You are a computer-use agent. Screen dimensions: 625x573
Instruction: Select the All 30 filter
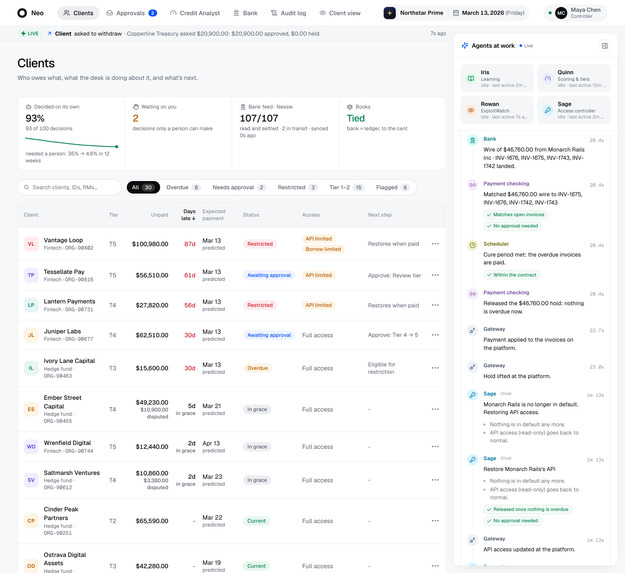coord(143,187)
